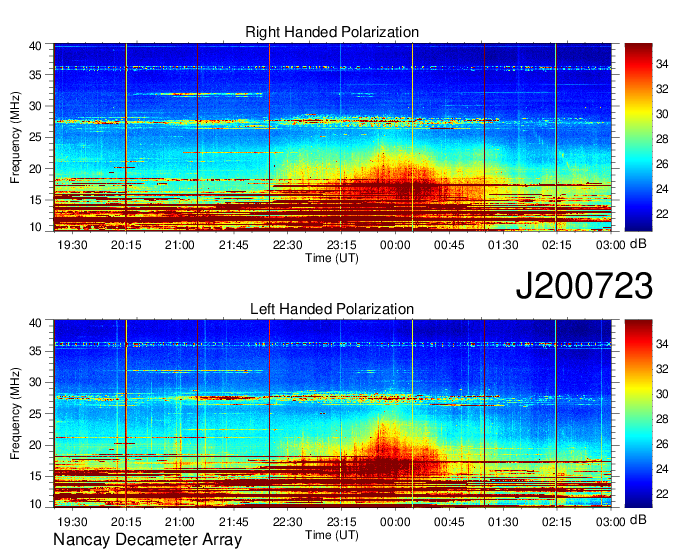680x552 pixels.
Task: Click "00:45" tick on Left Handed time axis
Action: click(x=449, y=522)
